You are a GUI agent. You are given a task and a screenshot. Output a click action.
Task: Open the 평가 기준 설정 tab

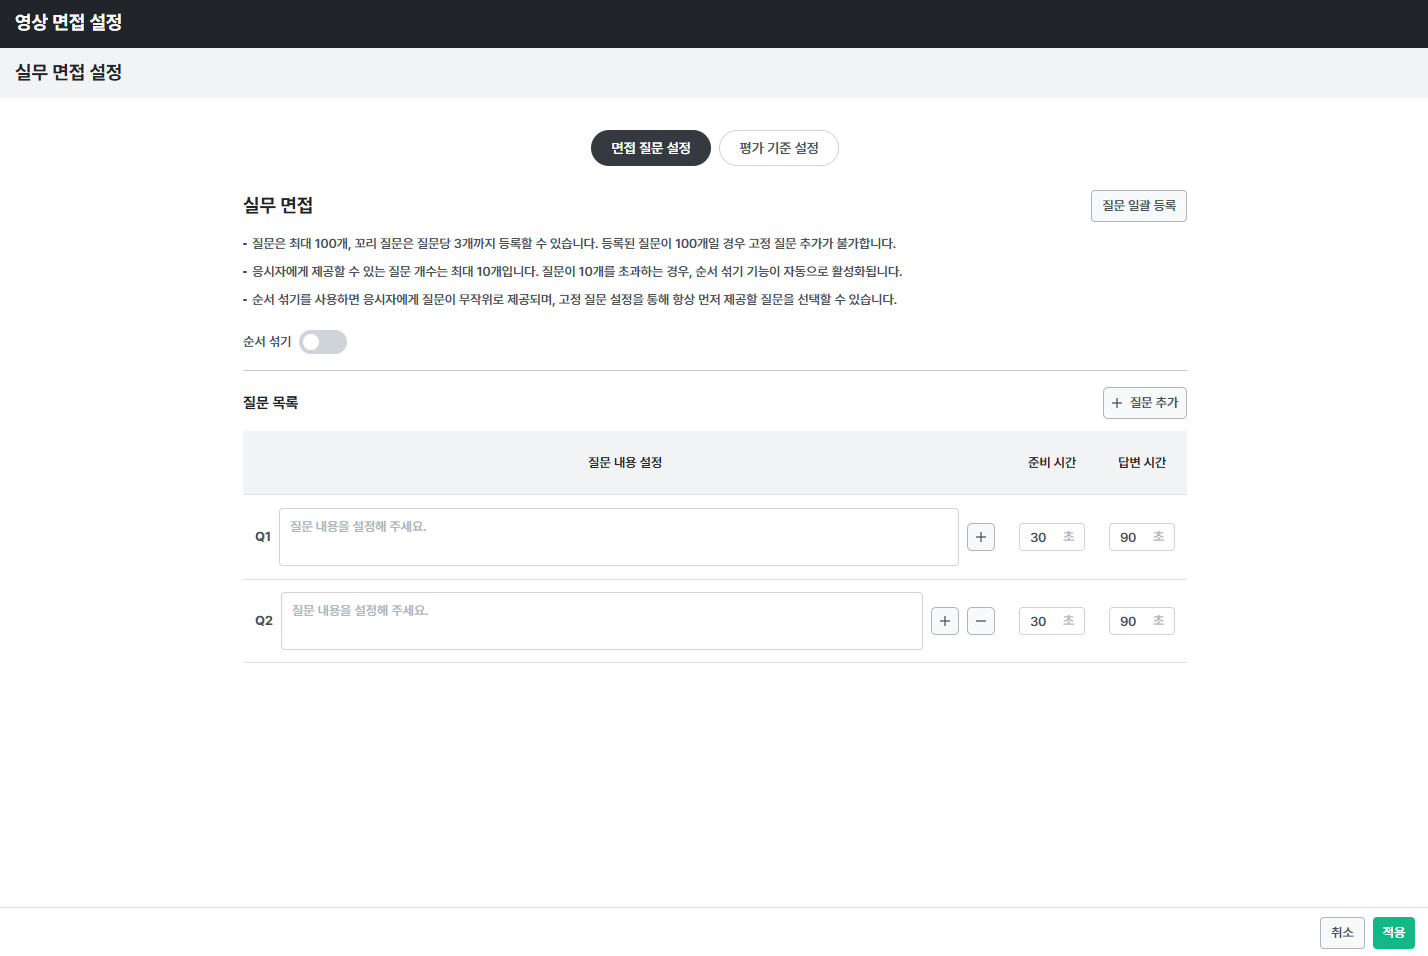(778, 148)
